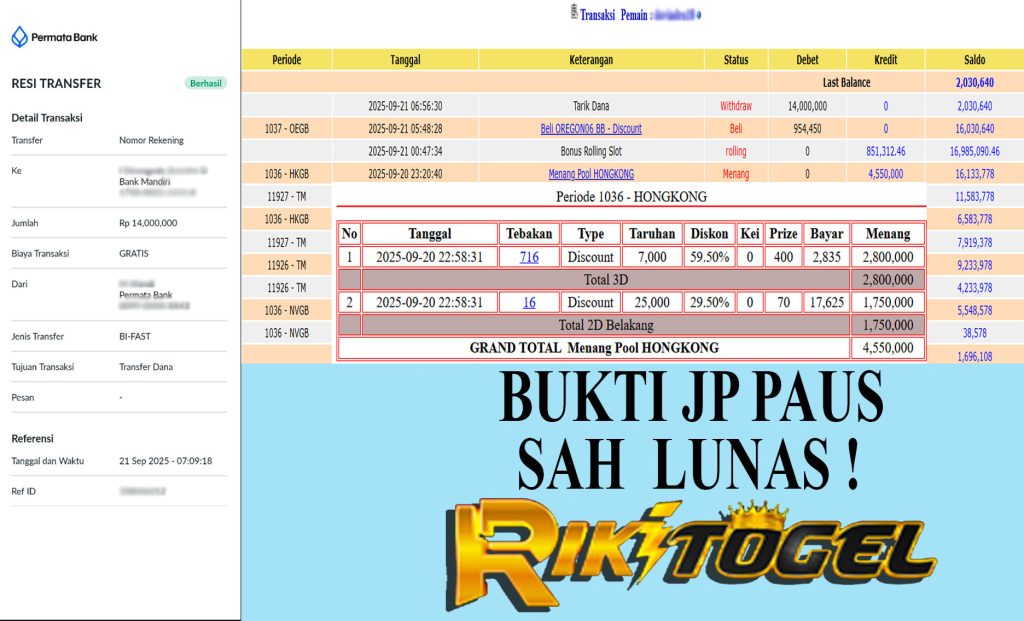Click the 716 tebakan link

(529, 257)
